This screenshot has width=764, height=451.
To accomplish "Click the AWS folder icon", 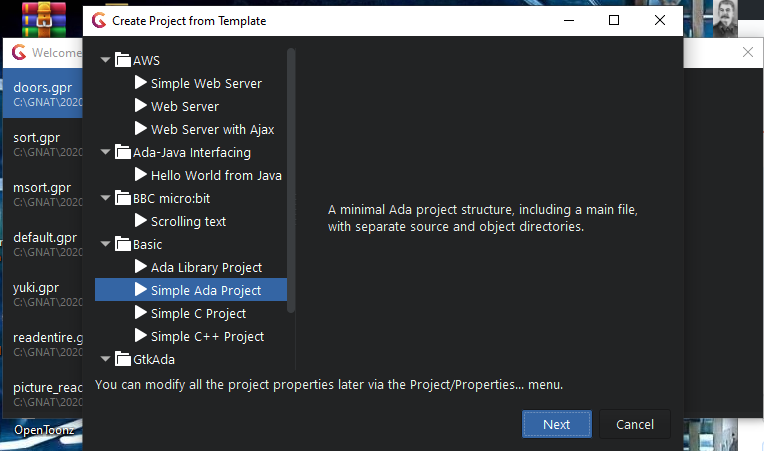I will coord(123,60).
